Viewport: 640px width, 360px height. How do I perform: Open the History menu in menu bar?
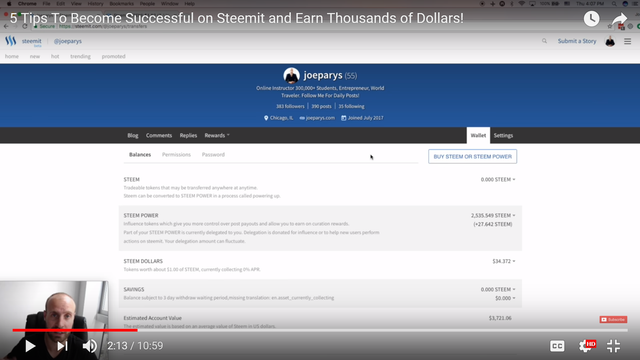tap(95, 4)
